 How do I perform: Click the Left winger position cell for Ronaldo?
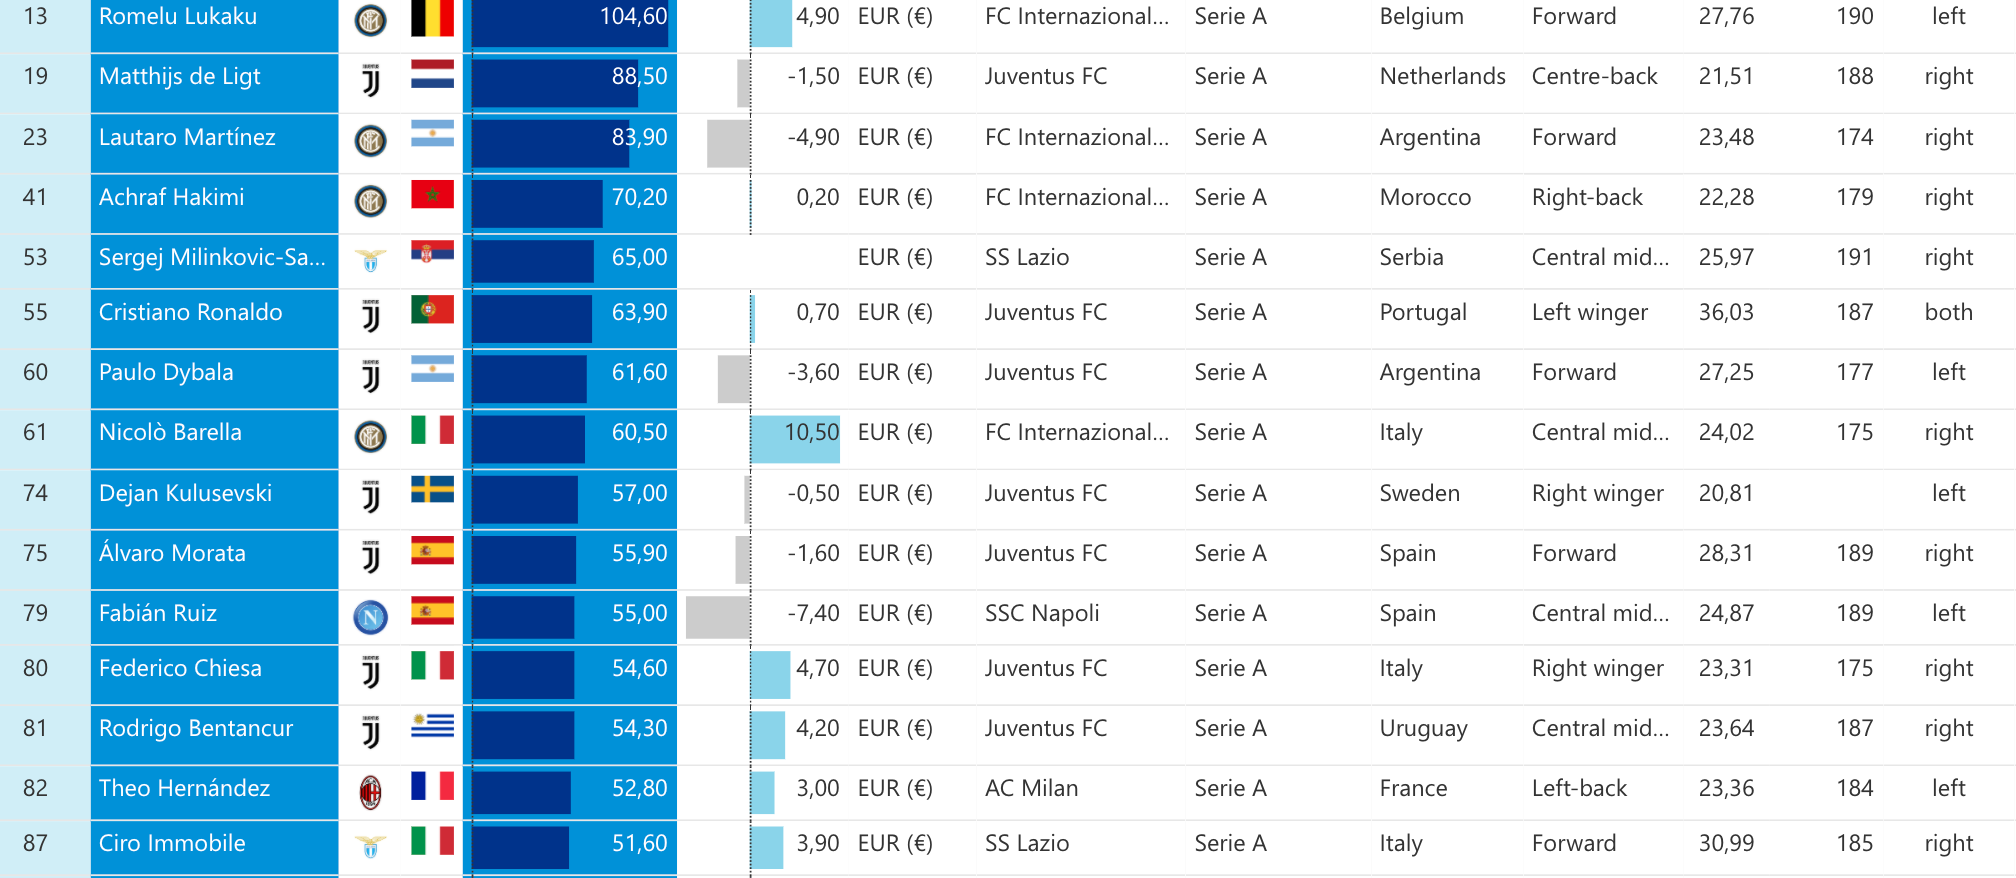(x=1590, y=312)
